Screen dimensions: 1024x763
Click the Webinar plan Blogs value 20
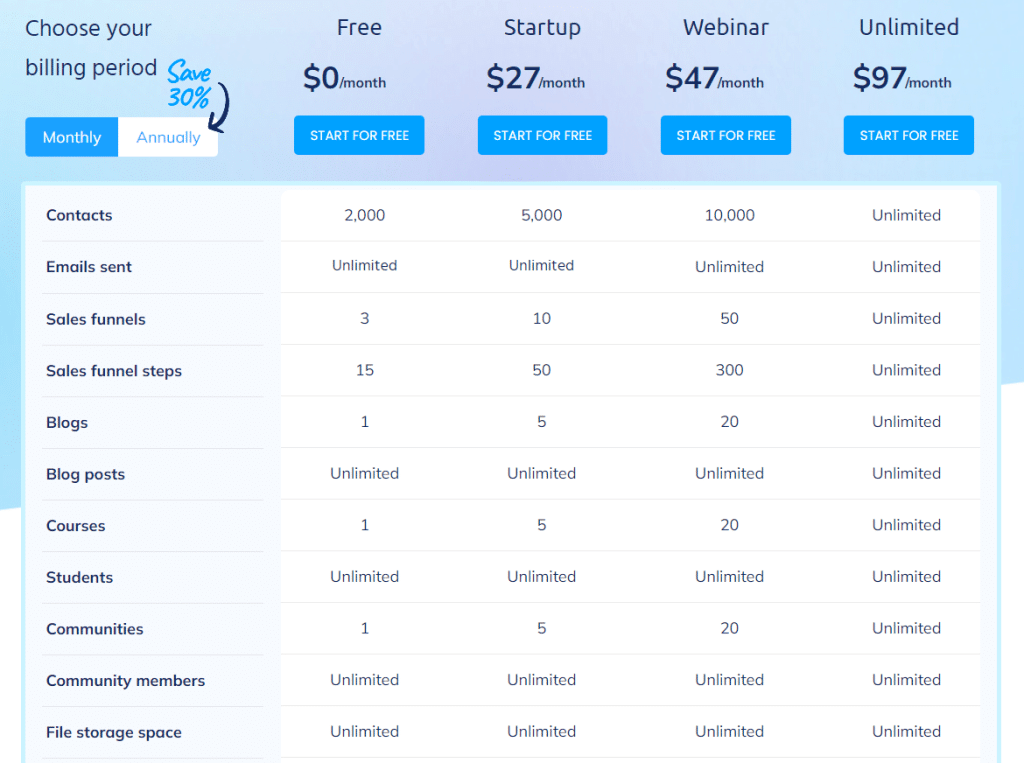pos(729,421)
